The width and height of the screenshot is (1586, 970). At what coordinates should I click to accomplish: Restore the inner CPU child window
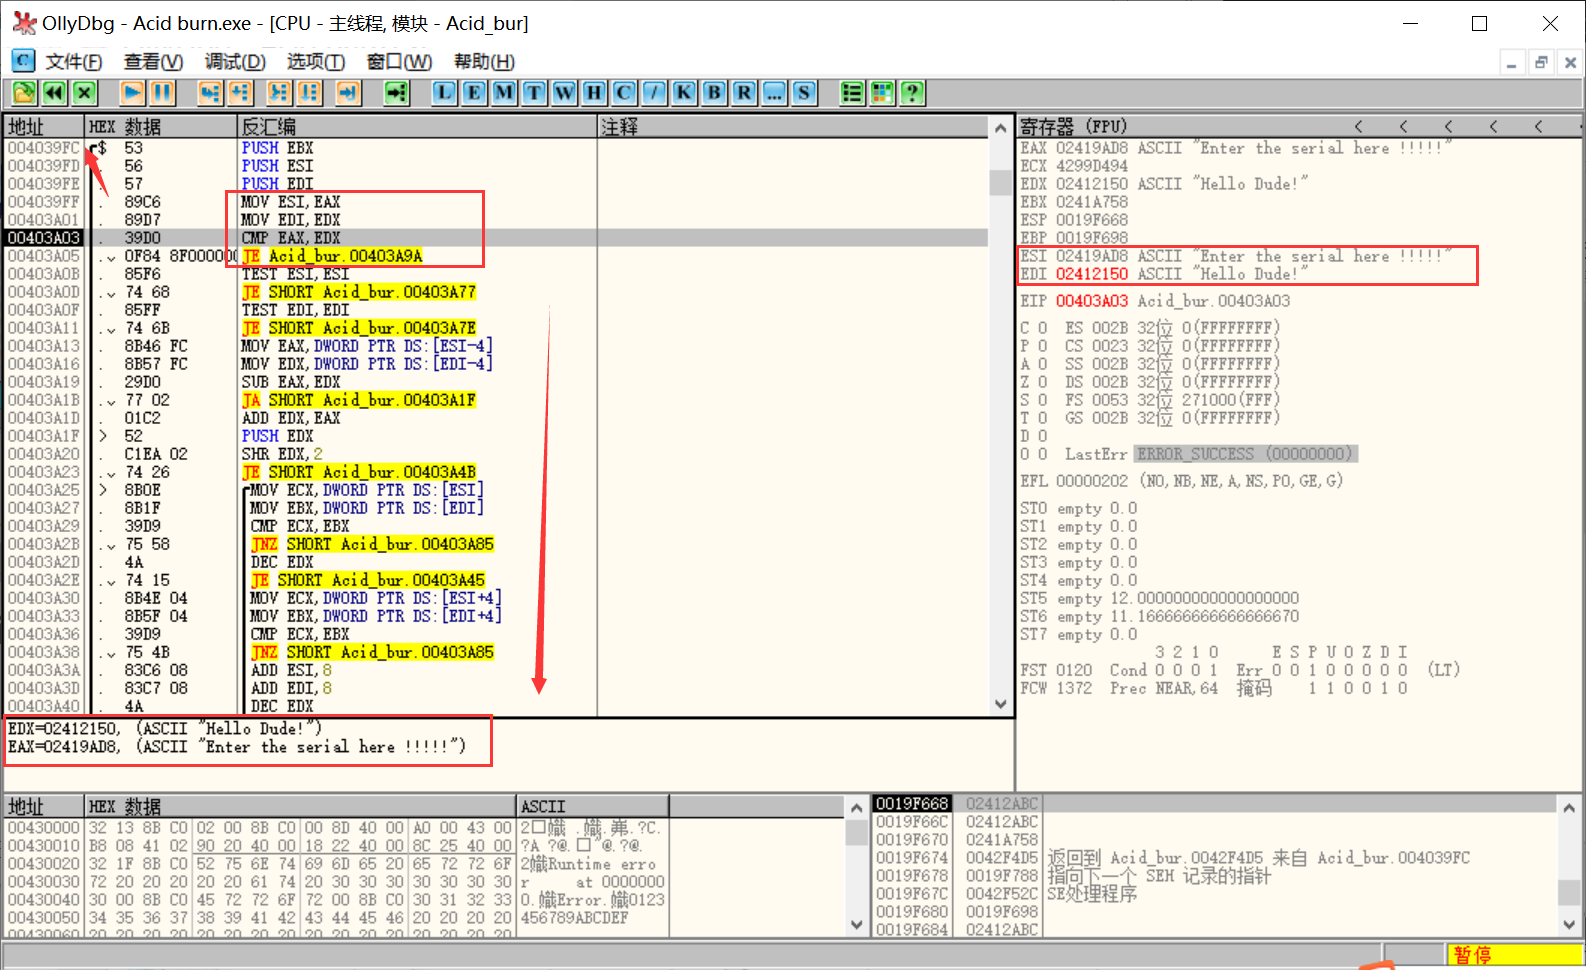pyautogui.click(x=1541, y=62)
